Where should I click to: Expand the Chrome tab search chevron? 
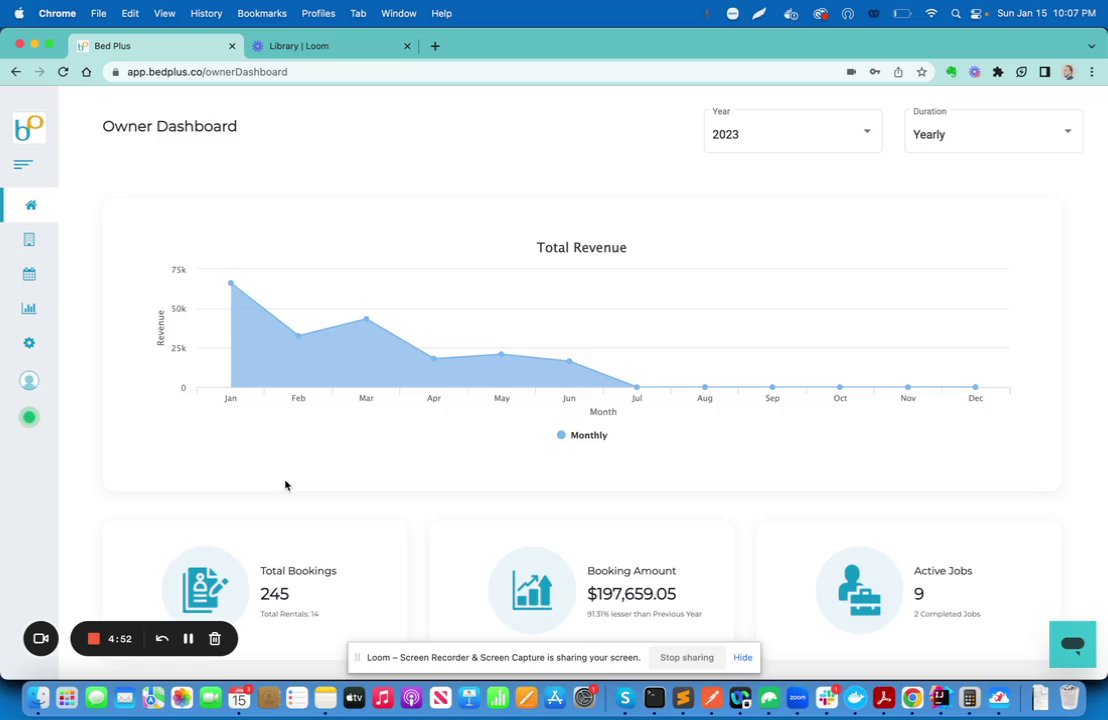(x=1091, y=46)
